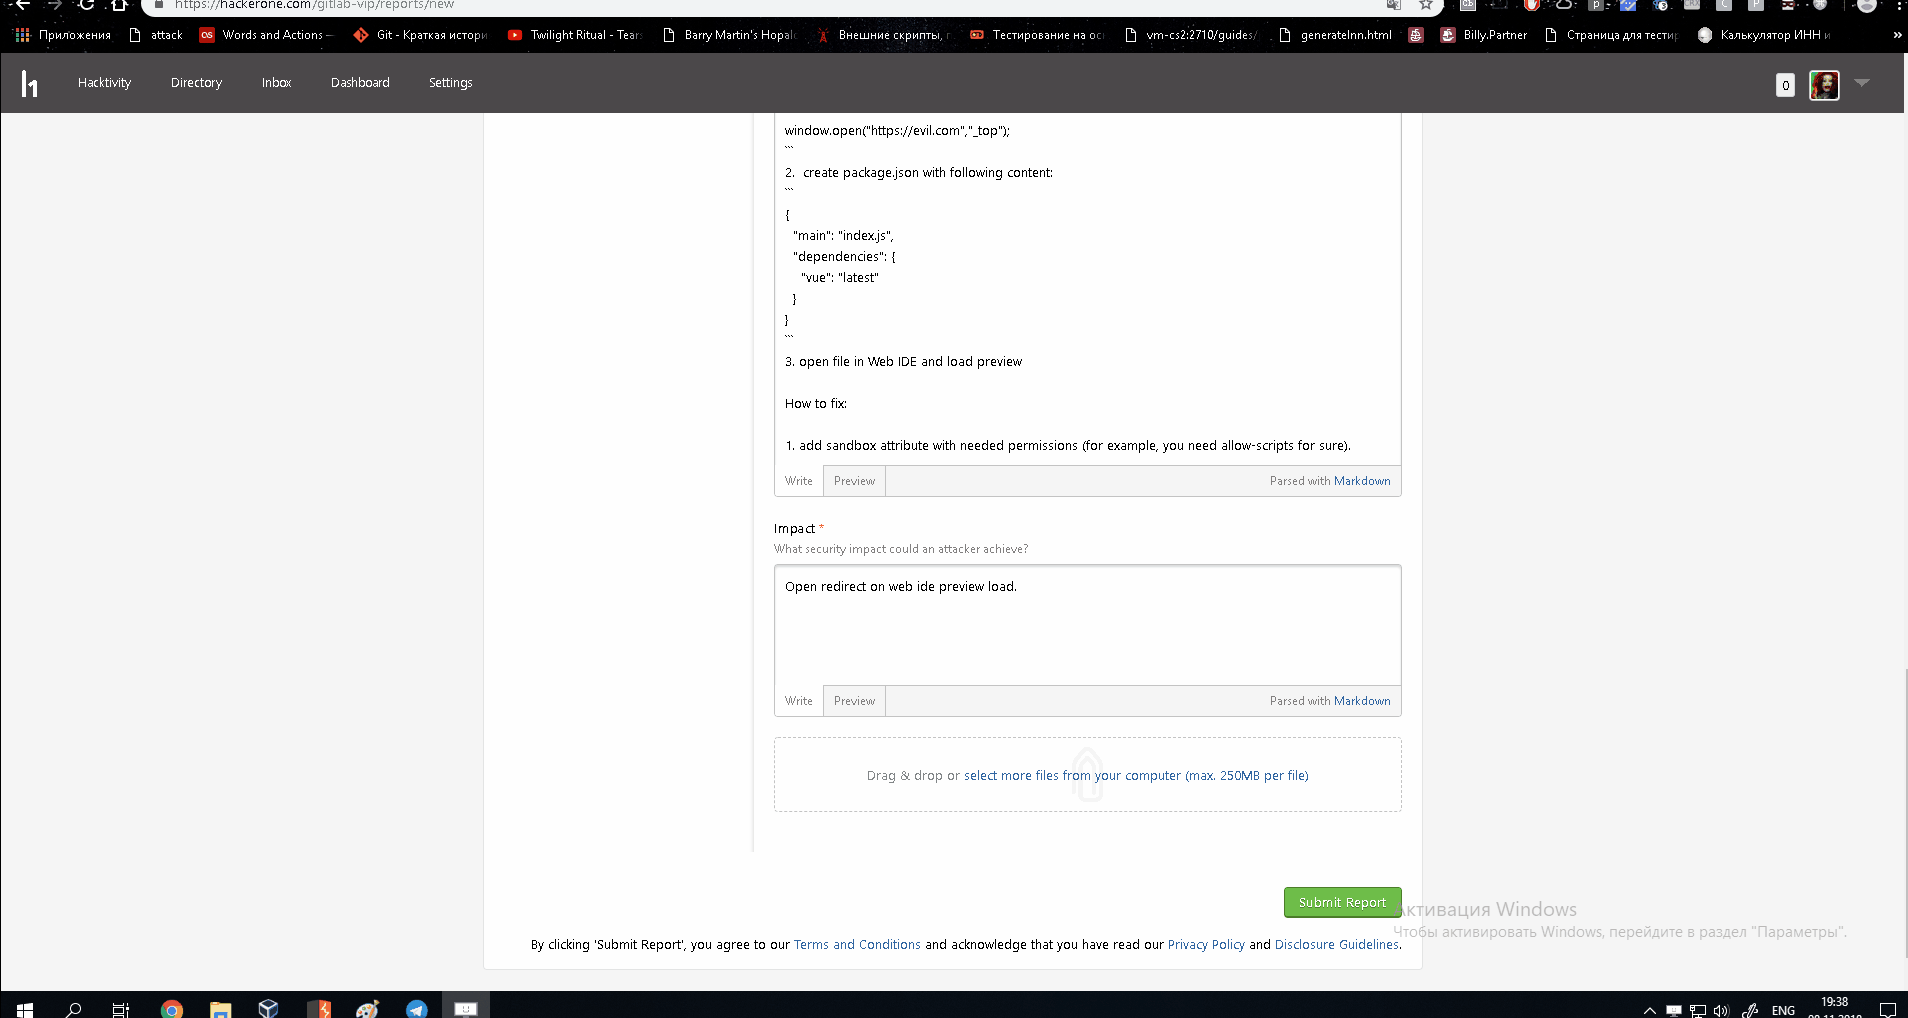Open the Terms and Conditions link
Image resolution: width=1908 pixels, height=1018 pixels.
857,945
